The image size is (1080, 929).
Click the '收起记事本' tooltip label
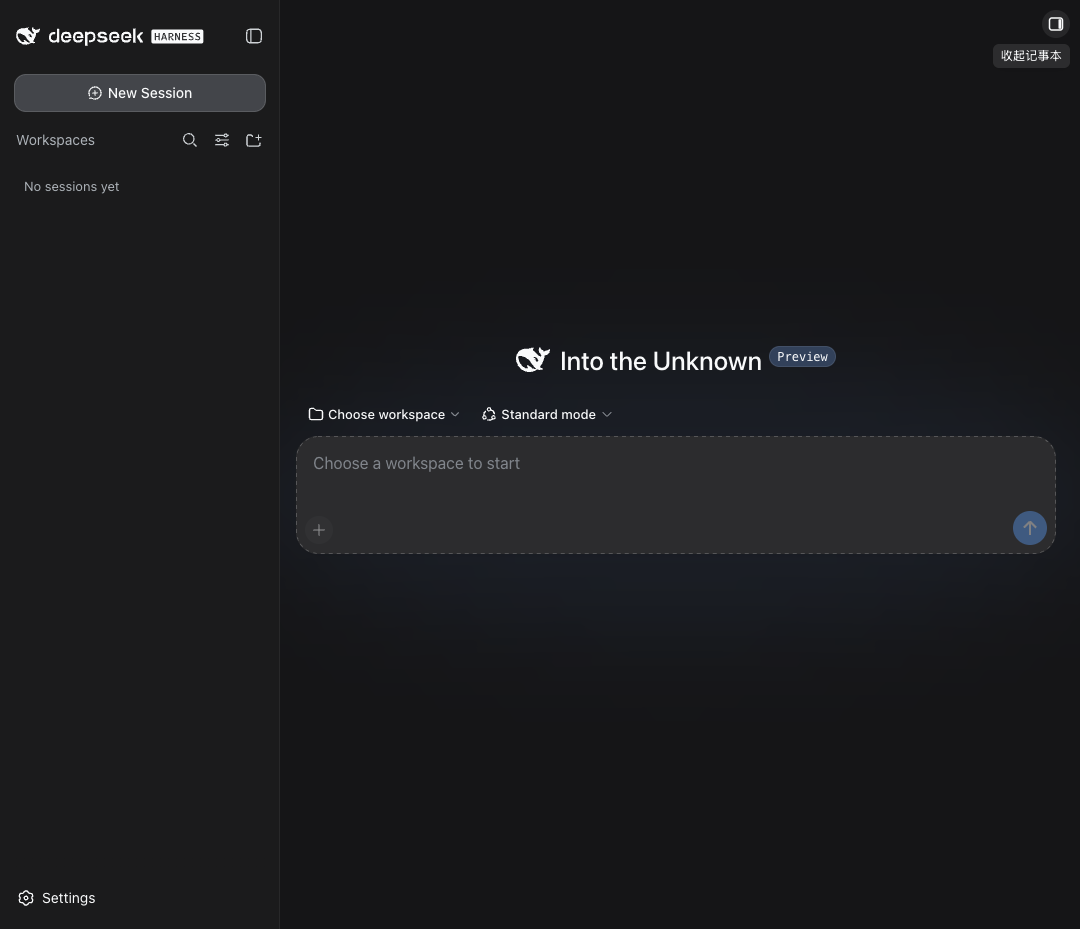tap(1031, 56)
